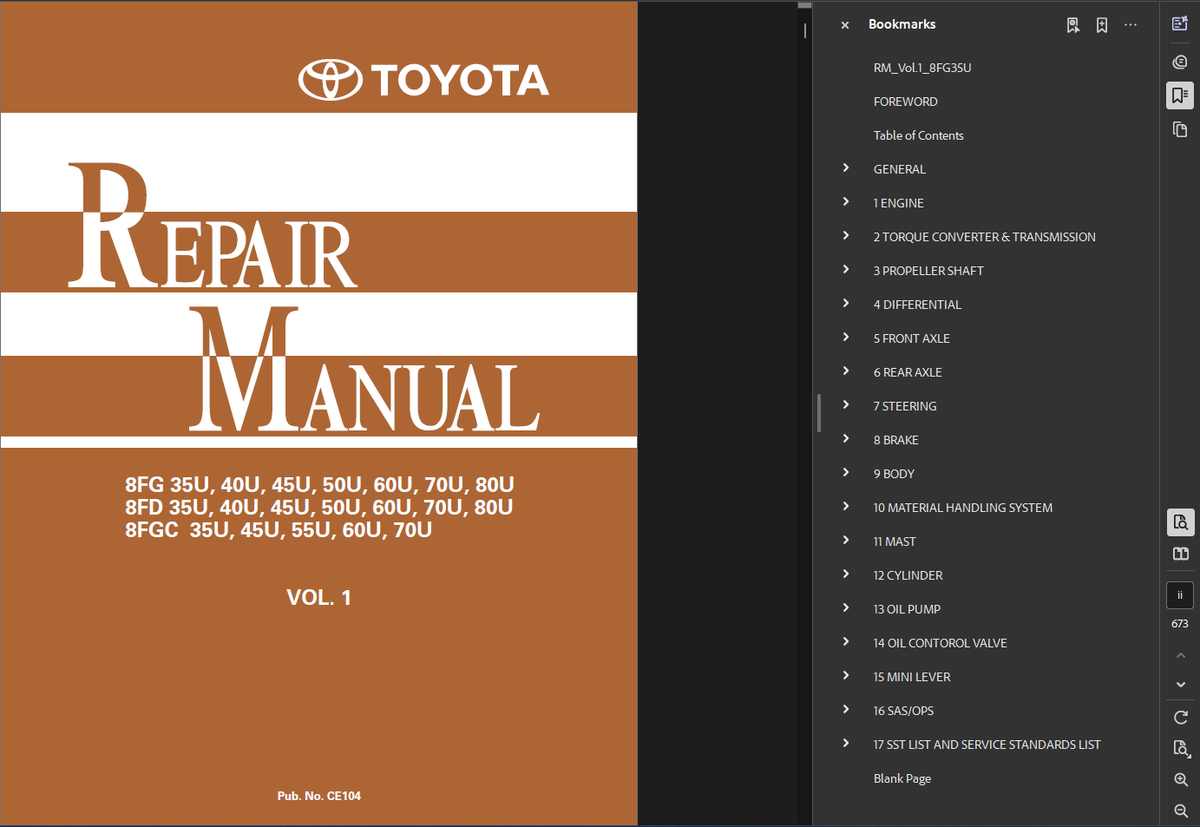Go to '15 MINI LEVER' bookmark label
Image resolution: width=1200 pixels, height=827 pixels.
coord(912,677)
